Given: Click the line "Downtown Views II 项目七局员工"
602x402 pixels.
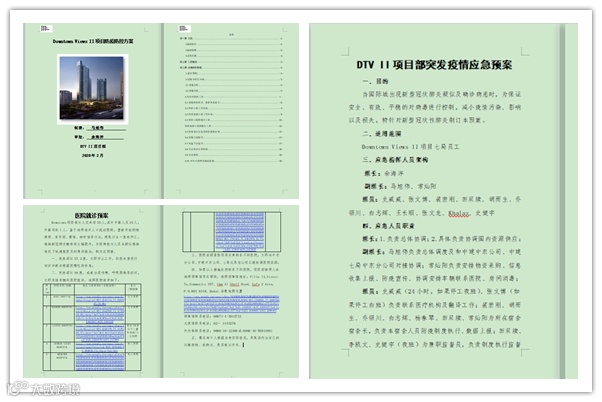Looking at the screenshot, I should point(410,147).
